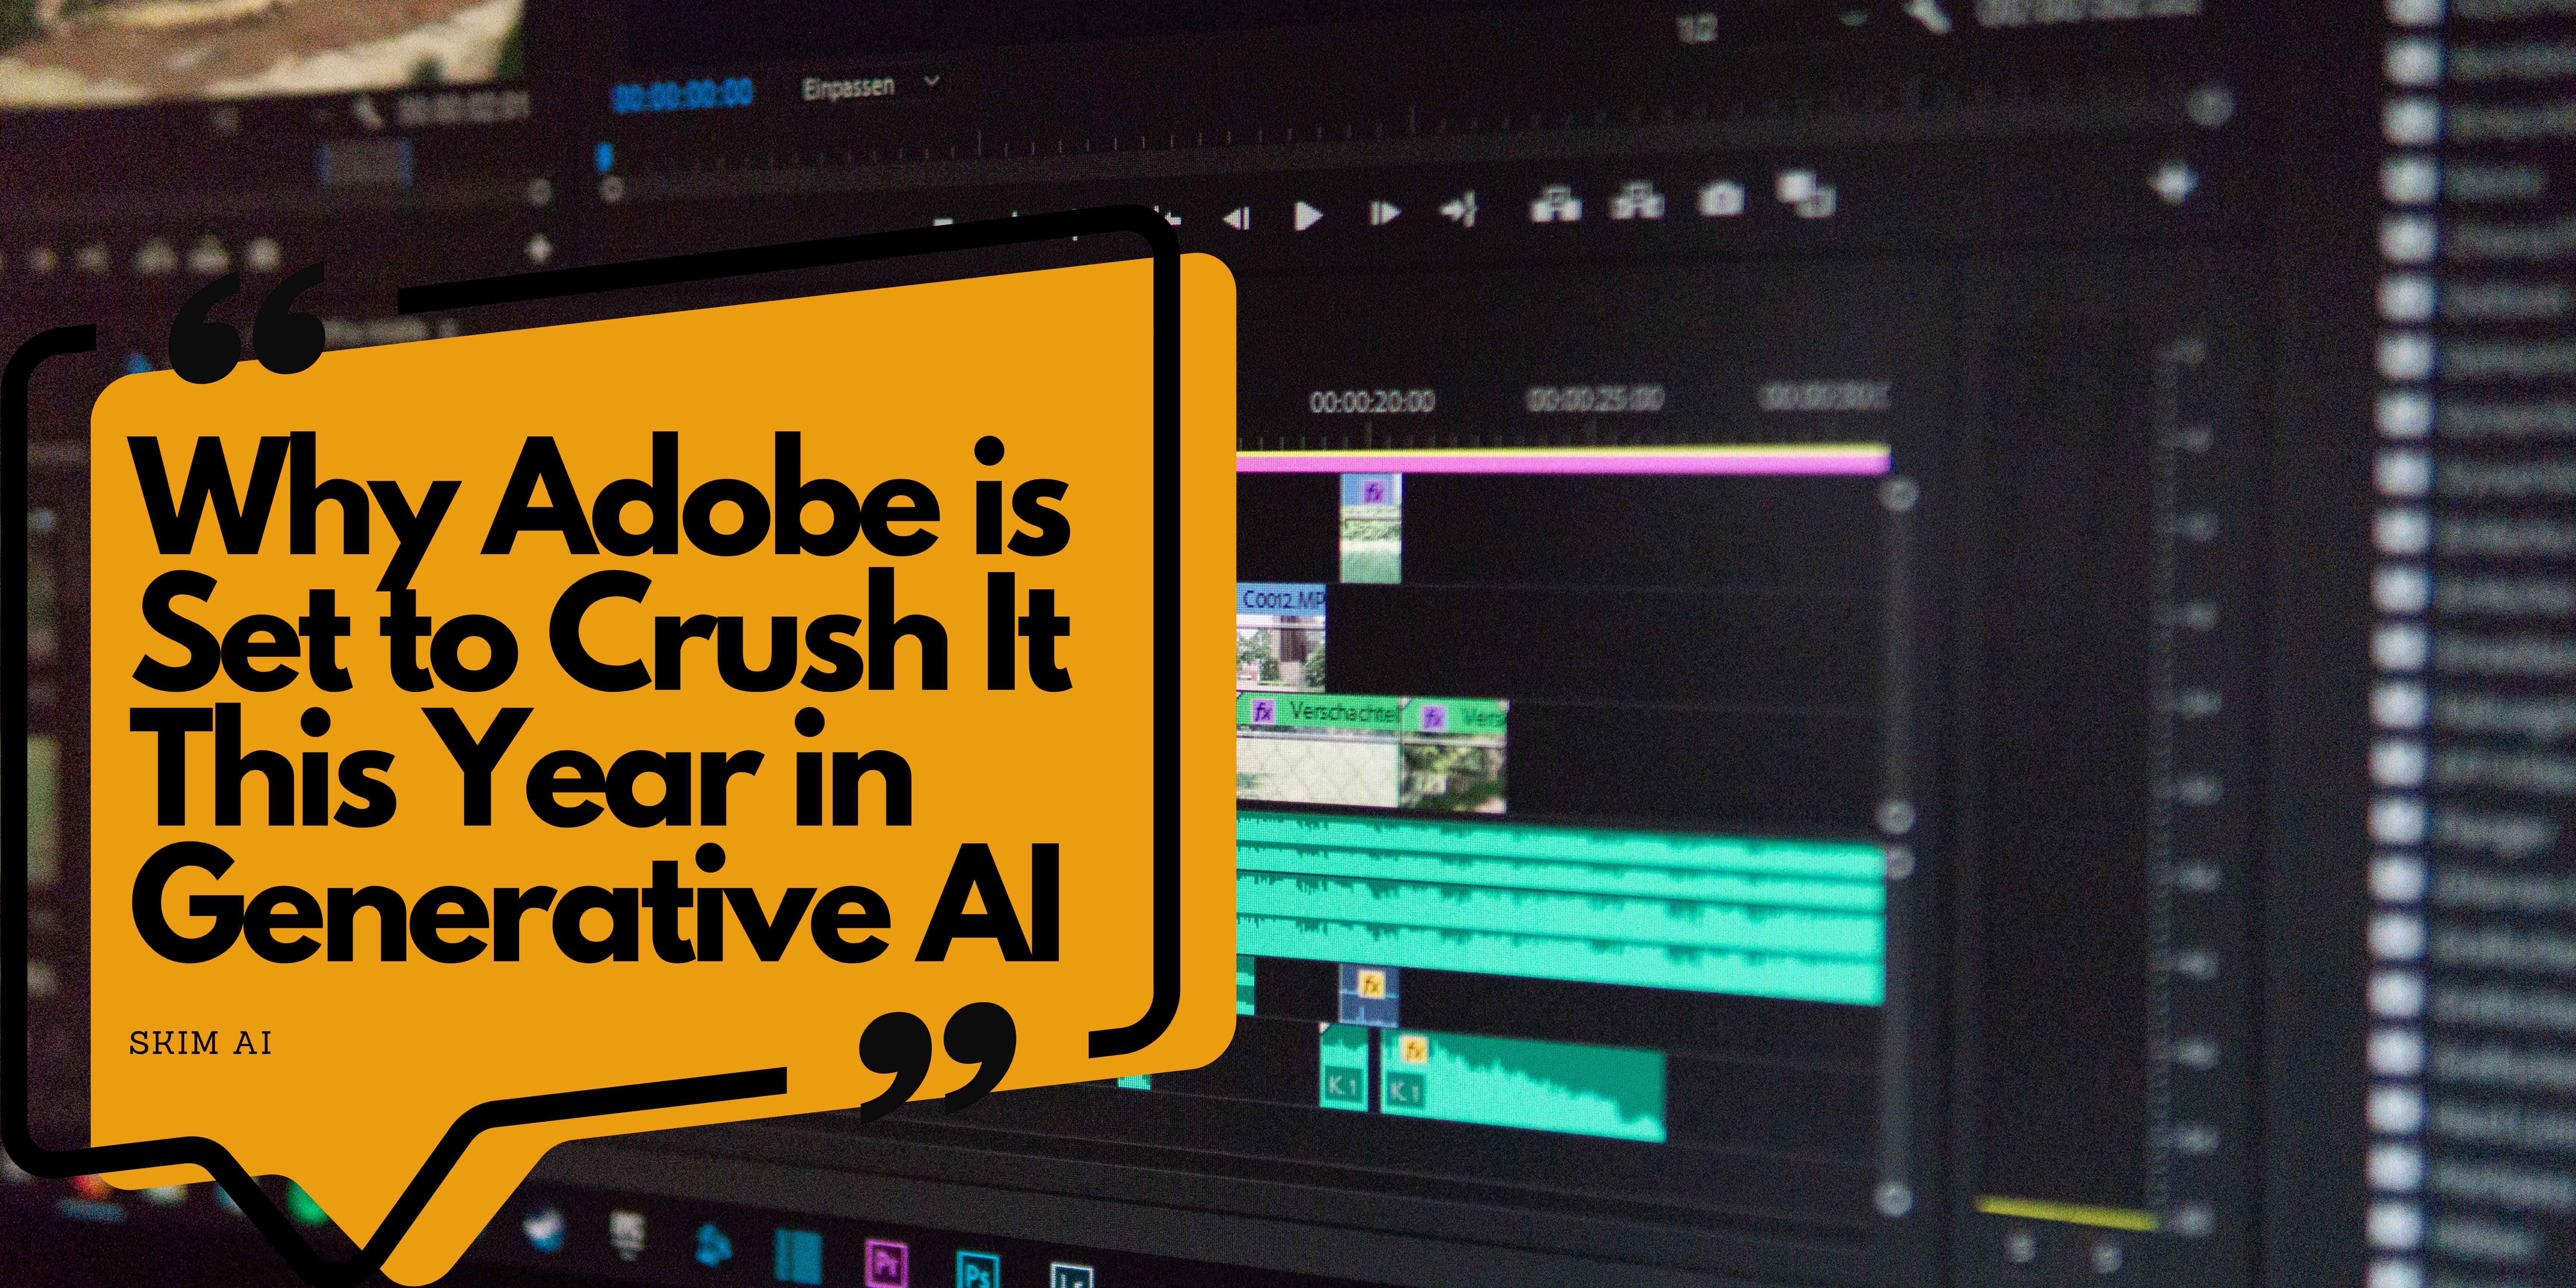Step forward one frame in monitor
Image resolution: width=2576 pixels, height=1288 pixels.
(x=1384, y=213)
